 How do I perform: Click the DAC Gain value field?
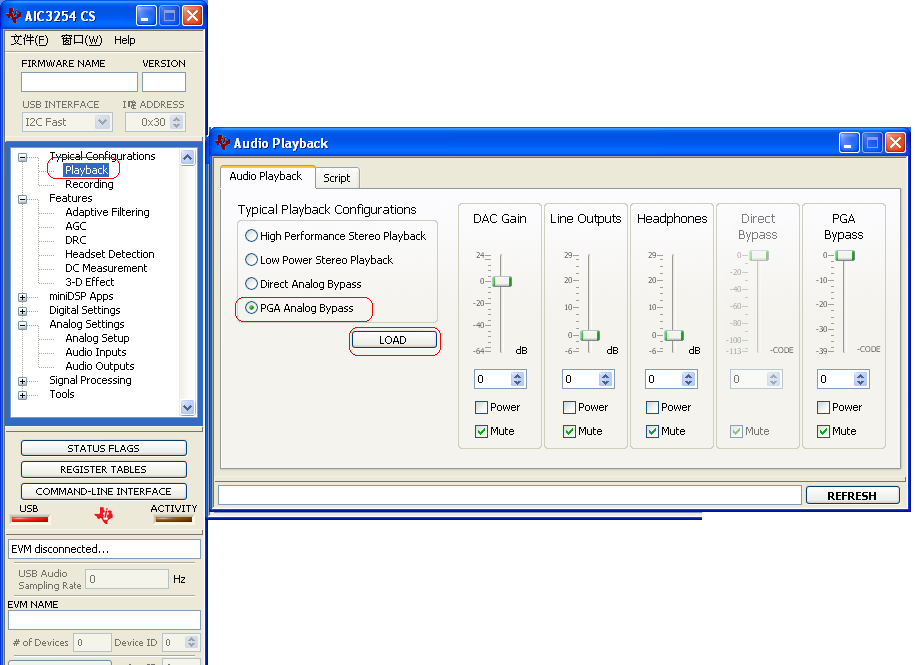tap(493, 379)
